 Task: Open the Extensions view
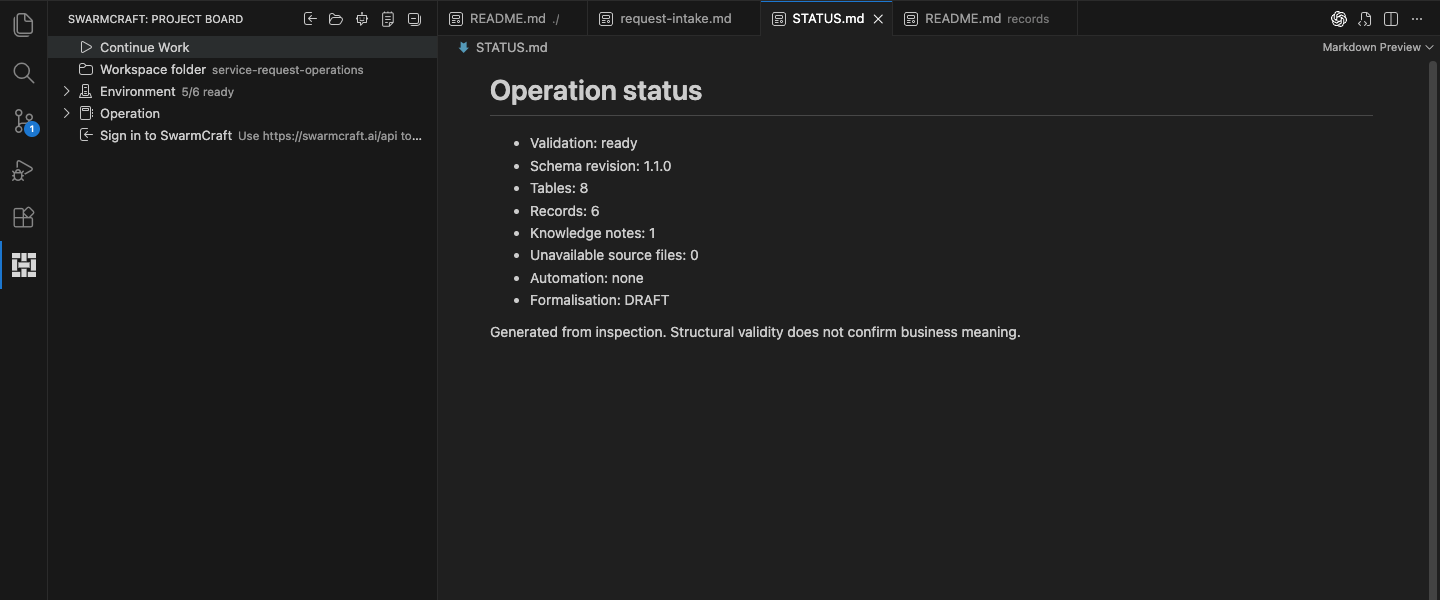(x=23, y=217)
